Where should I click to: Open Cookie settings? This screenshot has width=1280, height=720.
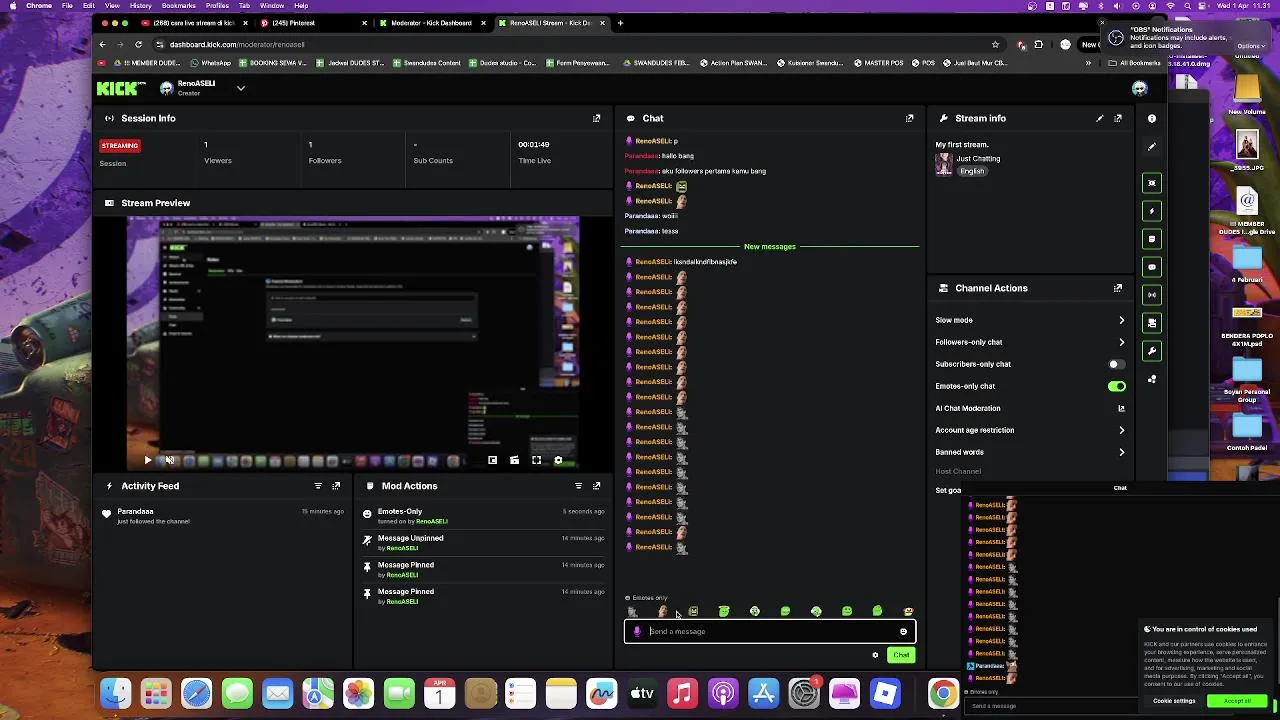[x=1174, y=701]
